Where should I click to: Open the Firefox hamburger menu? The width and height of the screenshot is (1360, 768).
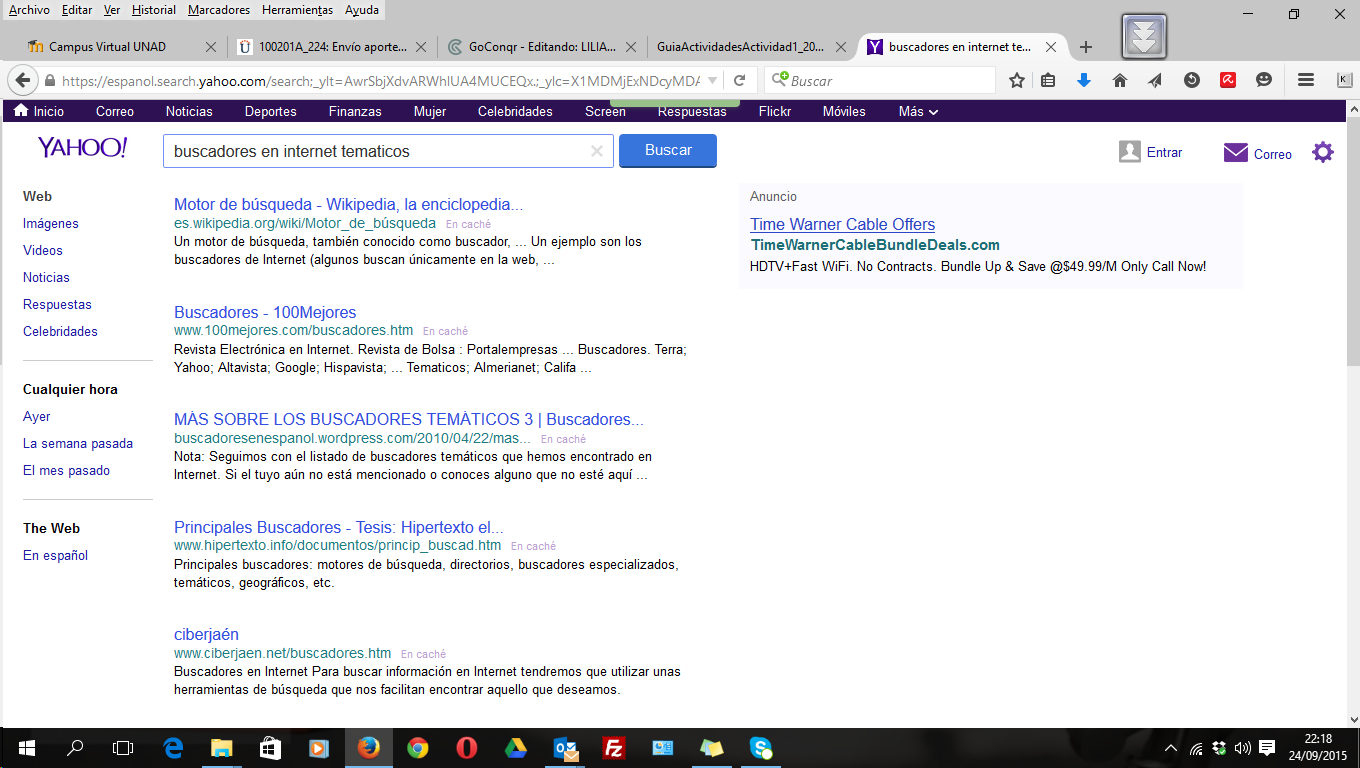click(1306, 81)
